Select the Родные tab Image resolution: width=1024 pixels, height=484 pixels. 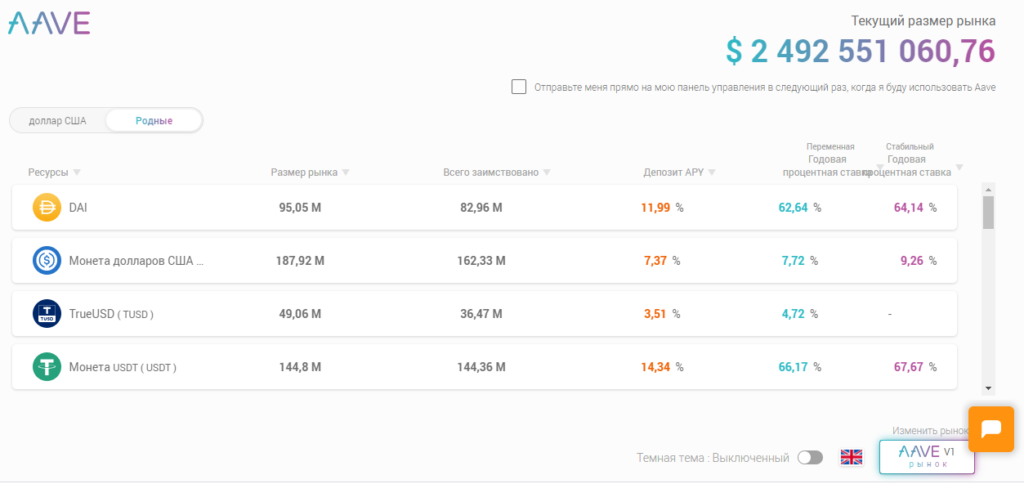(154, 121)
